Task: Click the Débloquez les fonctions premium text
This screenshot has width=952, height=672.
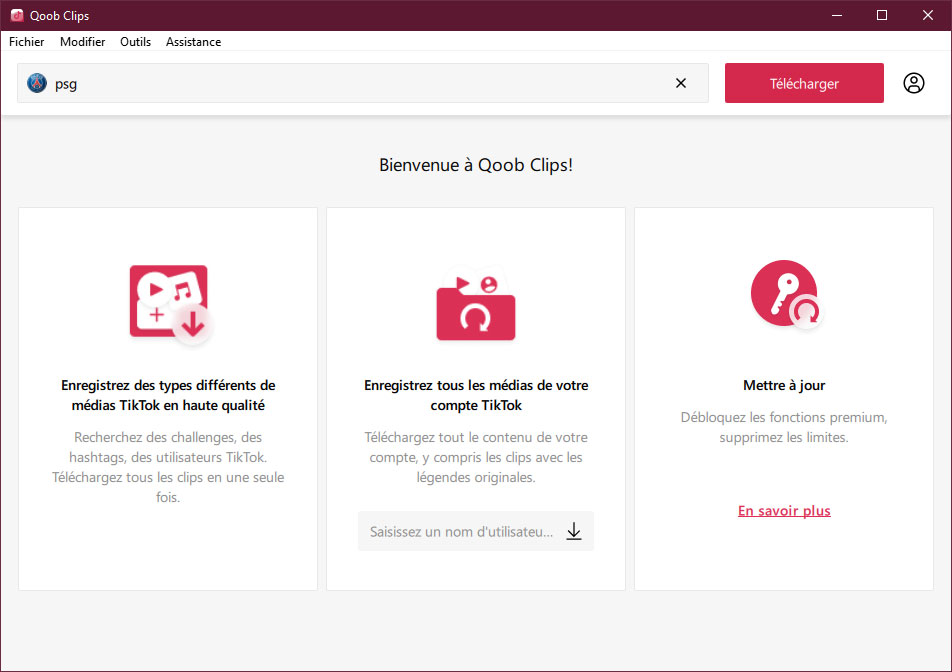Action: [x=784, y=427]
